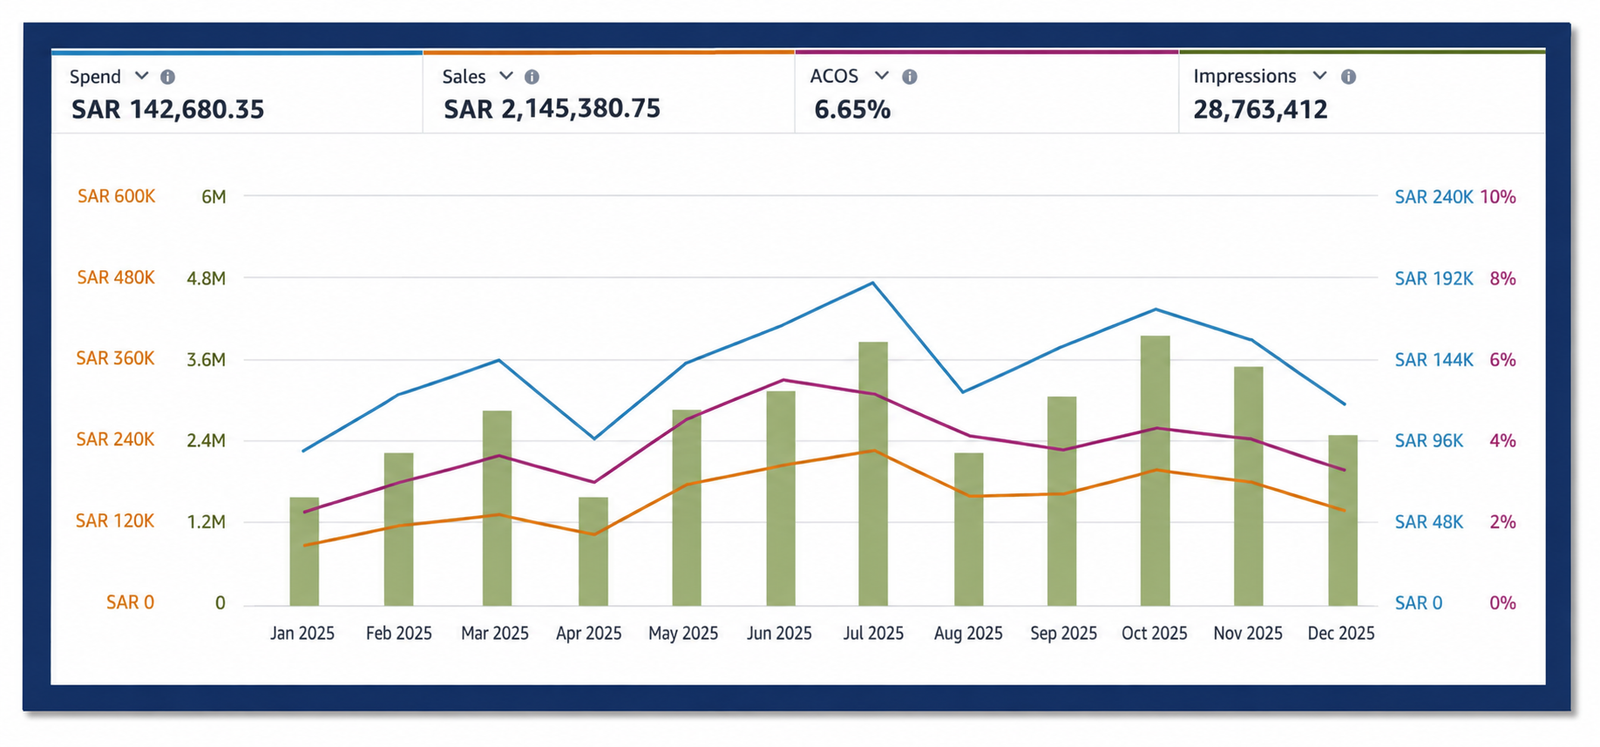This screenshot has height=747, width=1600.
Task: Click the Oct 2025 axis label
Action: tap(1155, 633)
